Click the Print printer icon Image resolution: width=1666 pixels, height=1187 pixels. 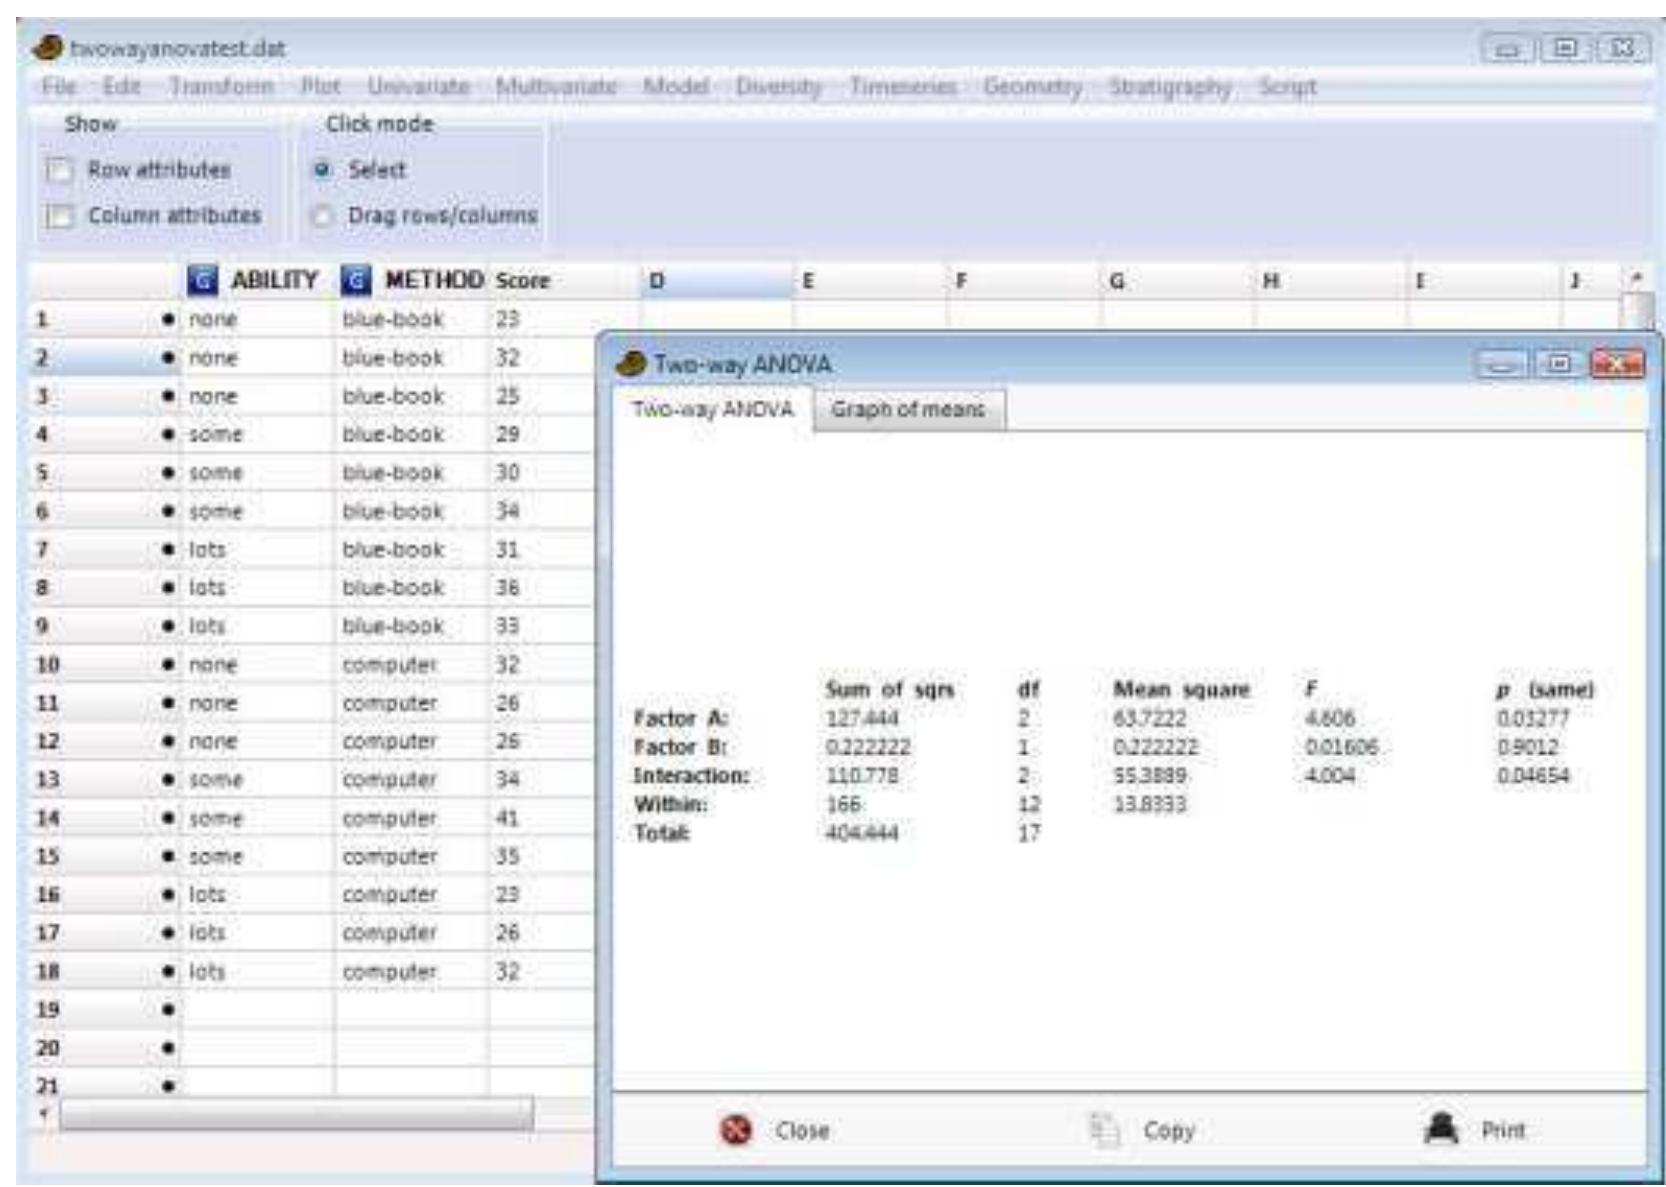[x=1441, y=1129]
